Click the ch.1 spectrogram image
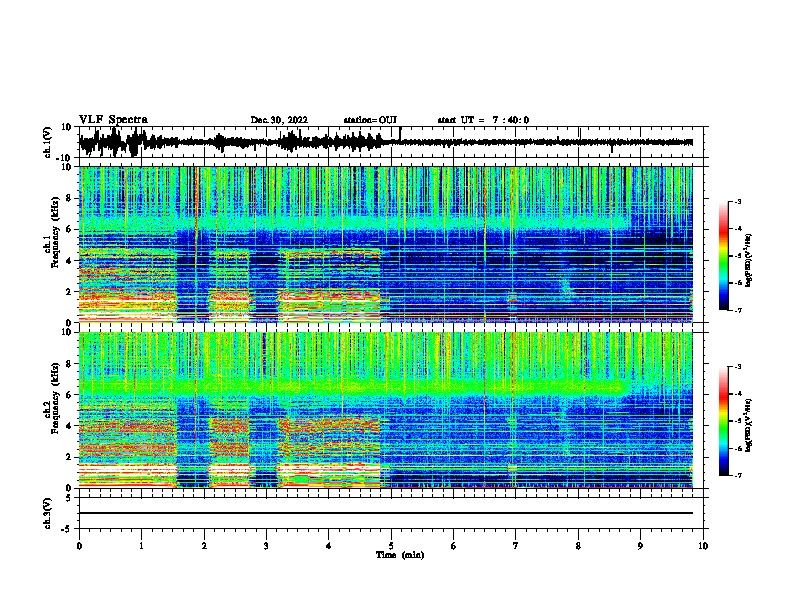792x612 pixels. tap(386, 244)
